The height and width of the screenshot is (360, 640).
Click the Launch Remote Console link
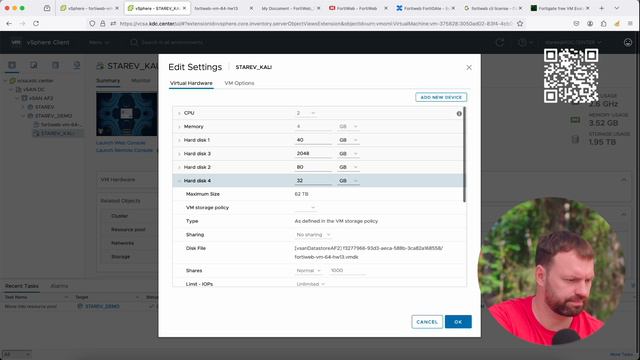[124, 150]
